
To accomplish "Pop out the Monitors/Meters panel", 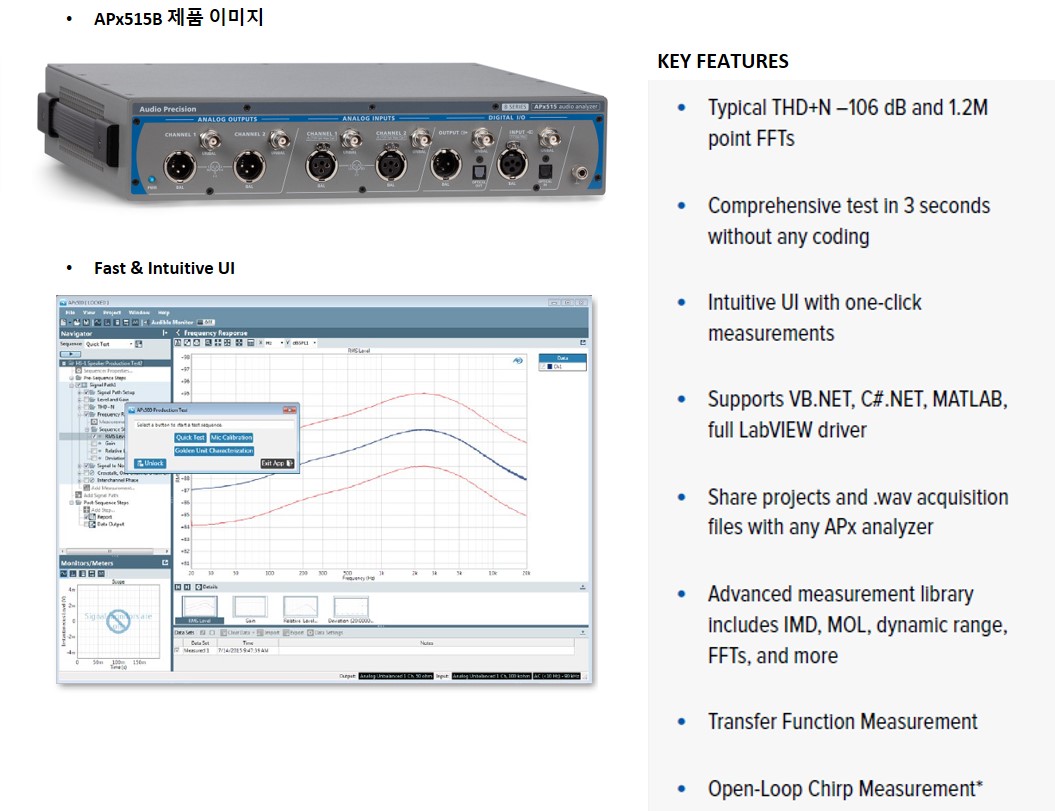I will (x=165, y=563).
